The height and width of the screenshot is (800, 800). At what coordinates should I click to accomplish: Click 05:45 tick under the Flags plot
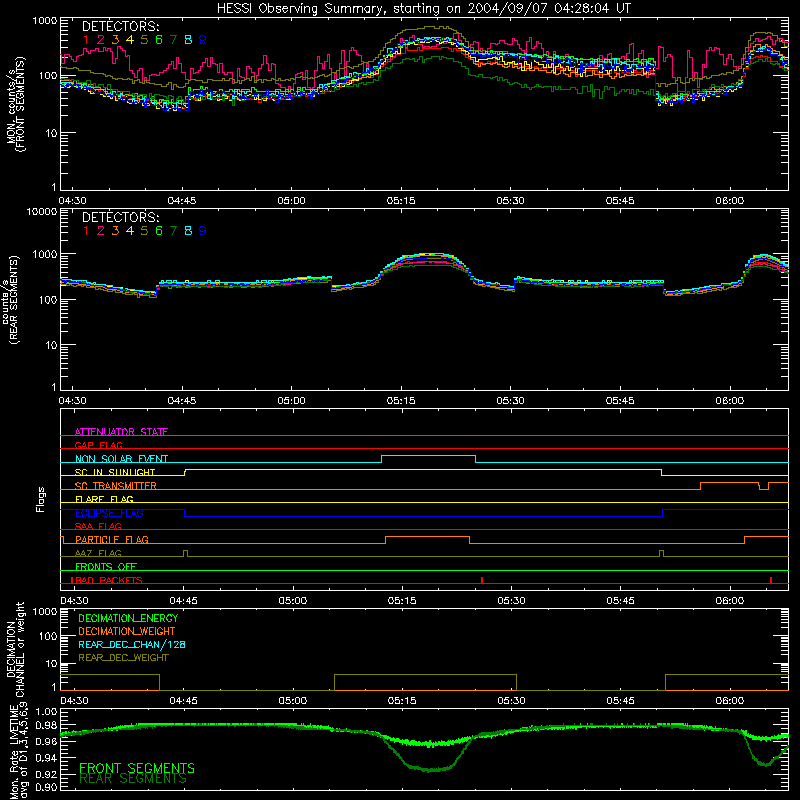[x=620, y=601]
